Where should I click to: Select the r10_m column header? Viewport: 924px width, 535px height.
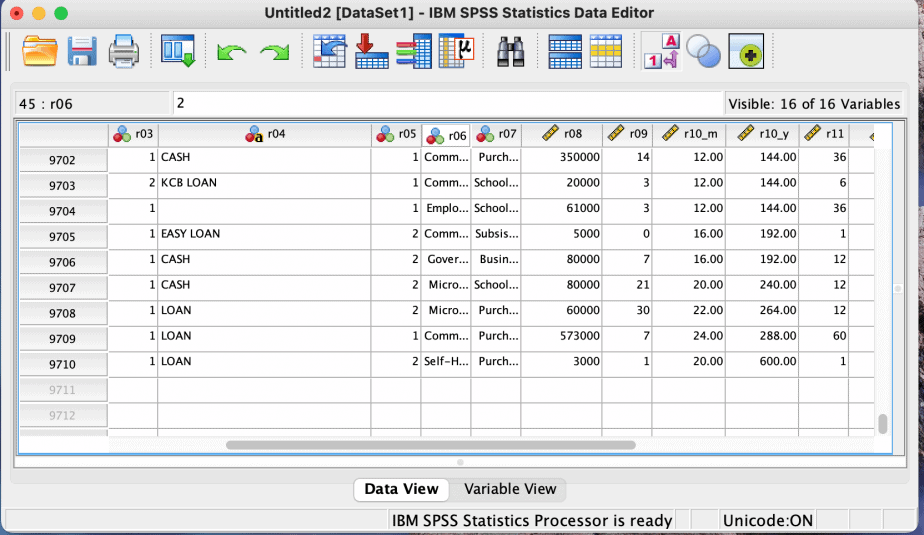click(x=689, y=134)
